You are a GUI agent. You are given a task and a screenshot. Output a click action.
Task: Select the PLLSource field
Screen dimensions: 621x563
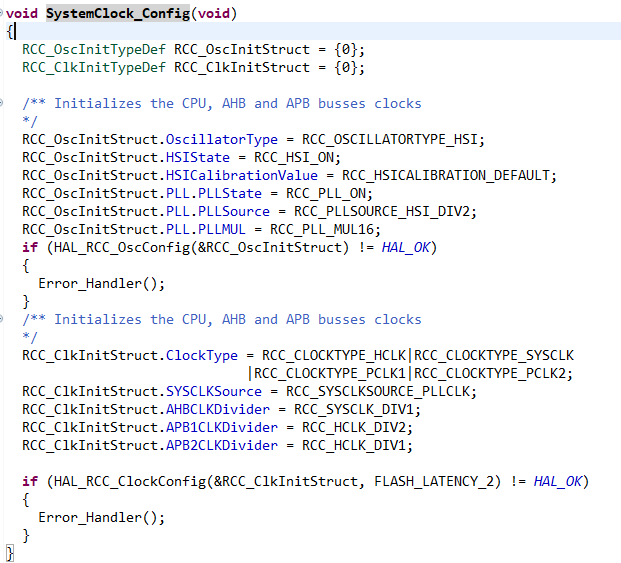[x=234, y=211]
